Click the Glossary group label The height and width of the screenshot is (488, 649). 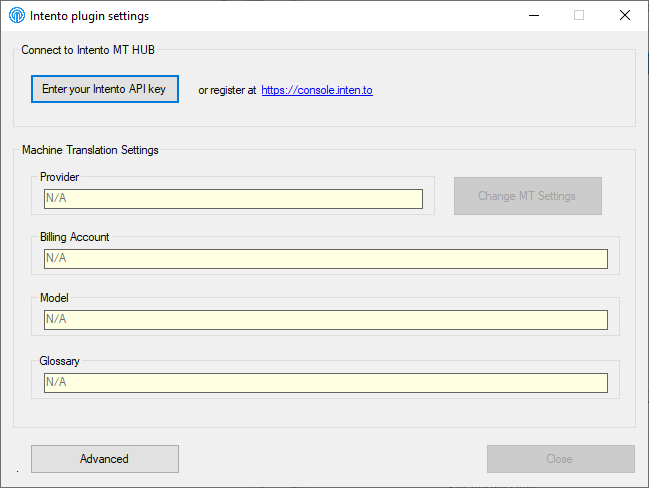coord(59,361)
